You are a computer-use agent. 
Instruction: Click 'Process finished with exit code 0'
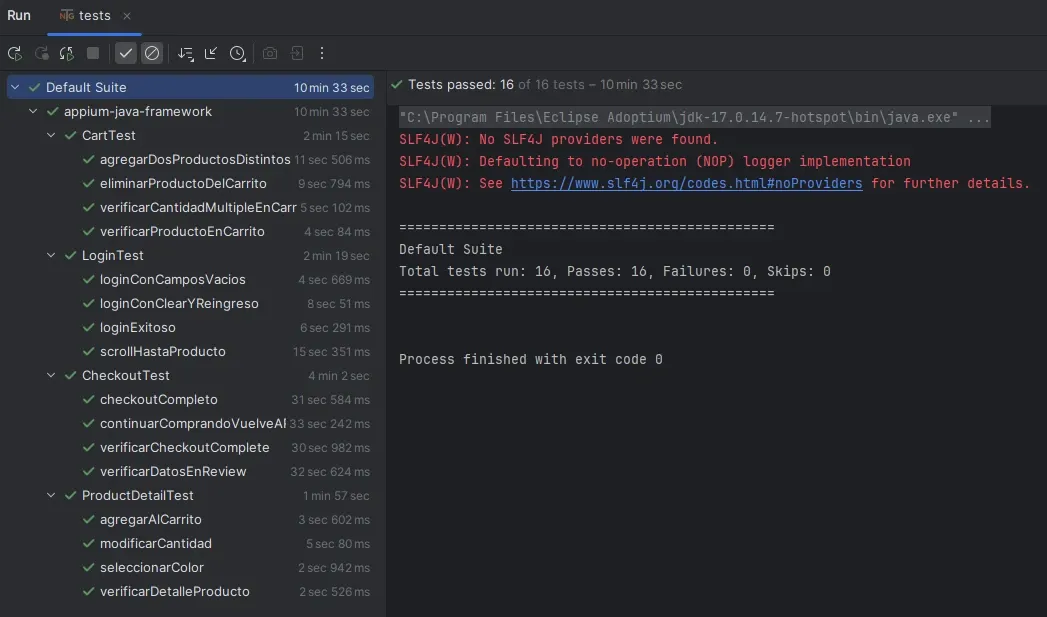tap(531, 359)
